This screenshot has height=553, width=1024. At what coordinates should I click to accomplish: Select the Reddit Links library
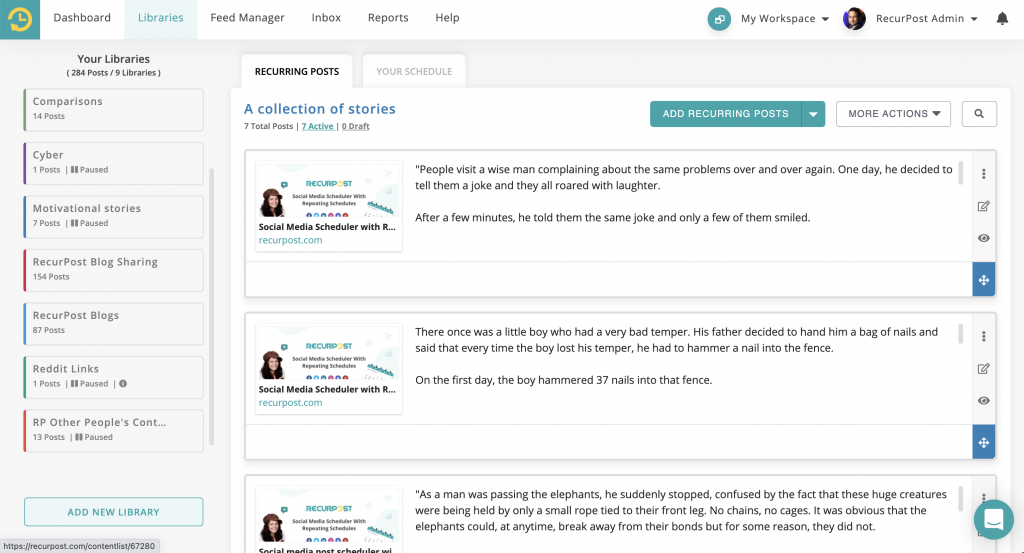(114, 377)
